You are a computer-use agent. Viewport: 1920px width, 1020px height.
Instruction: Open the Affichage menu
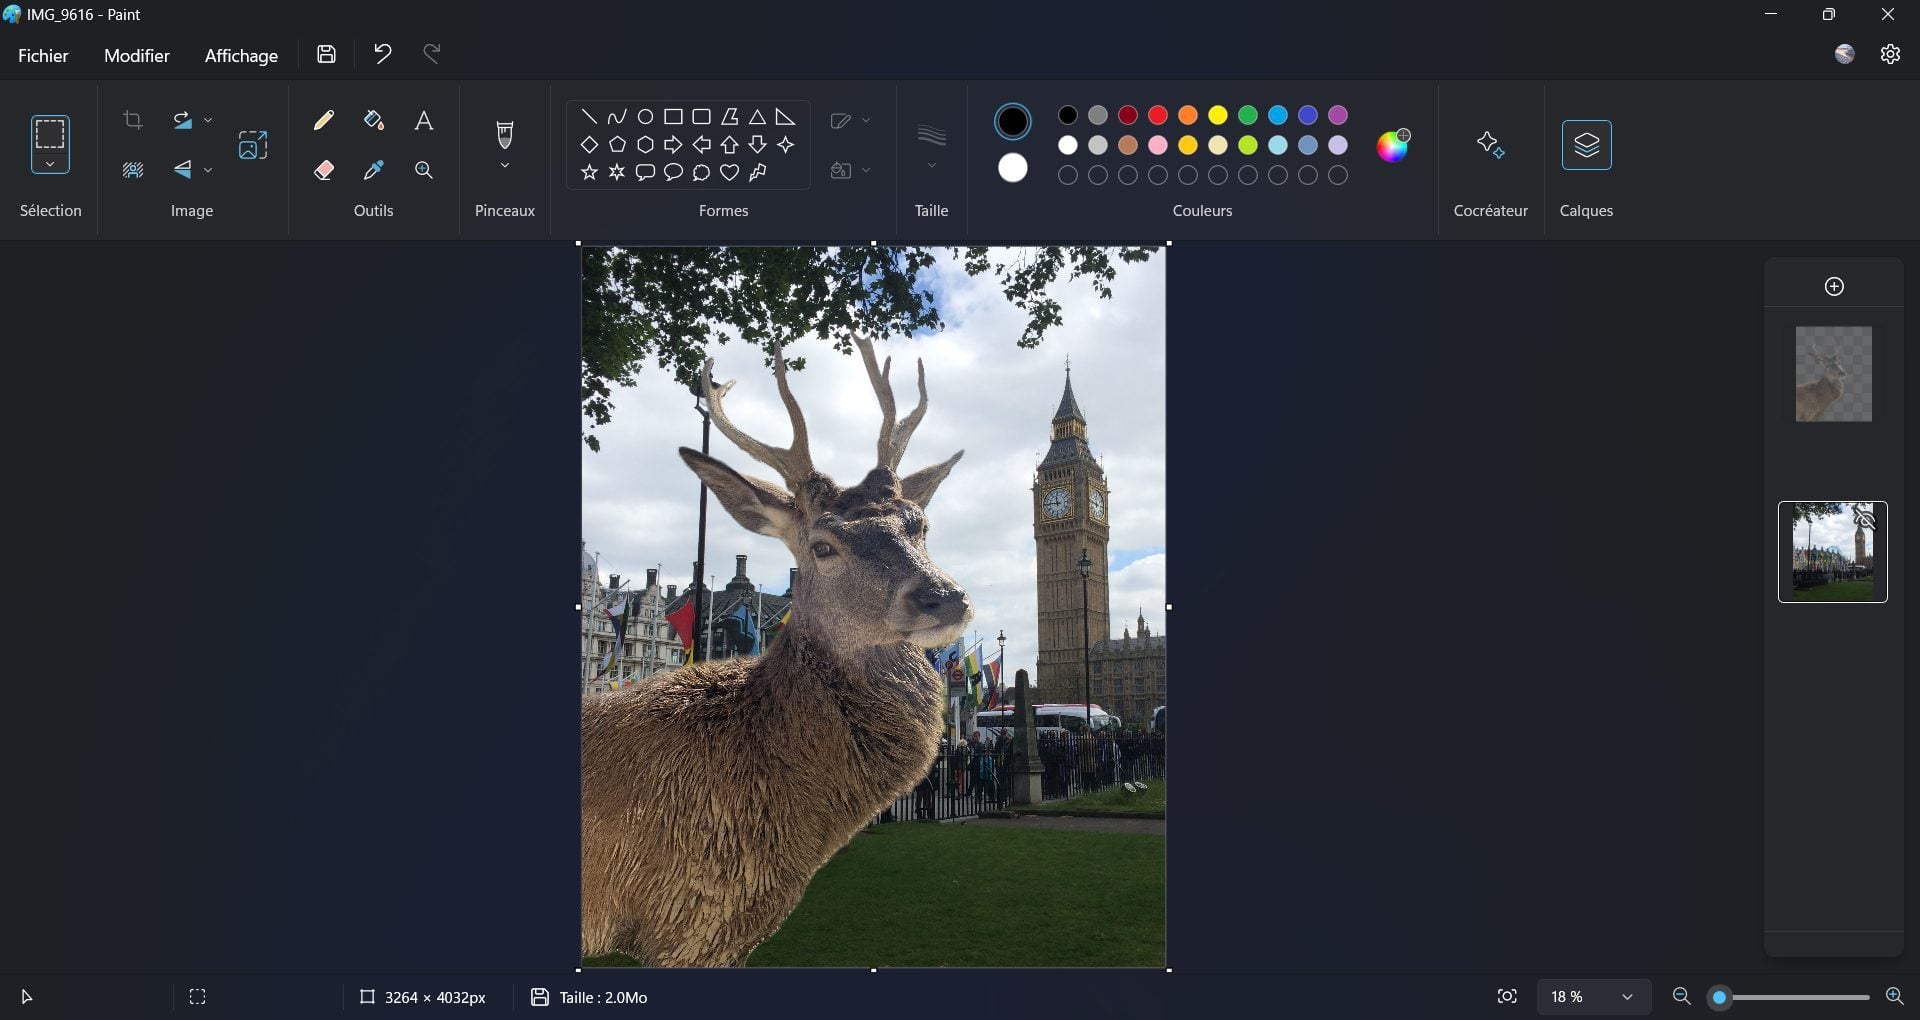241,56
